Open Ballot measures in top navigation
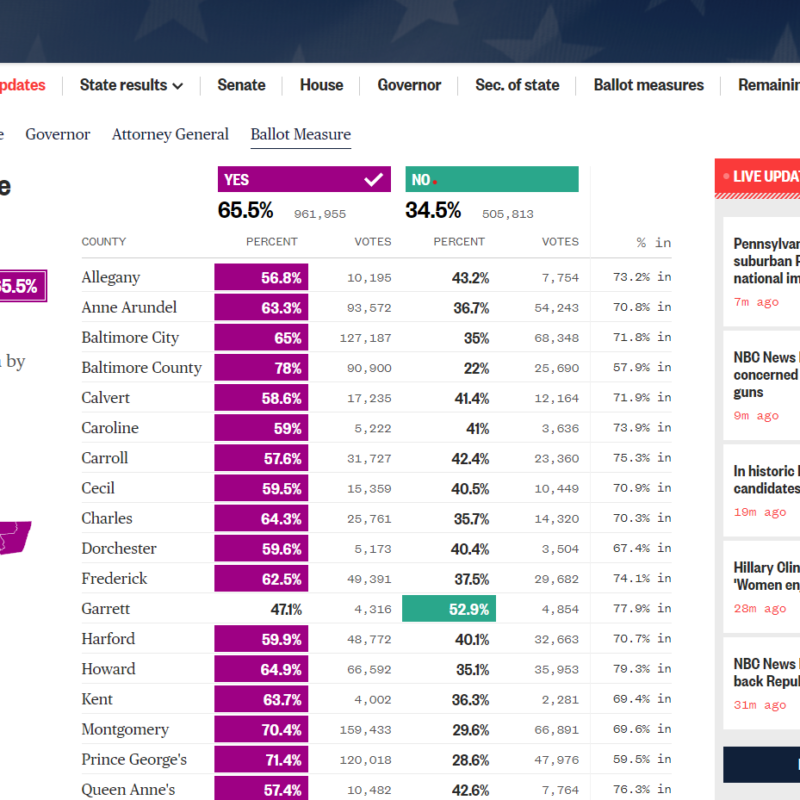This screenshot has height=800, width=800. click(648, 85)
